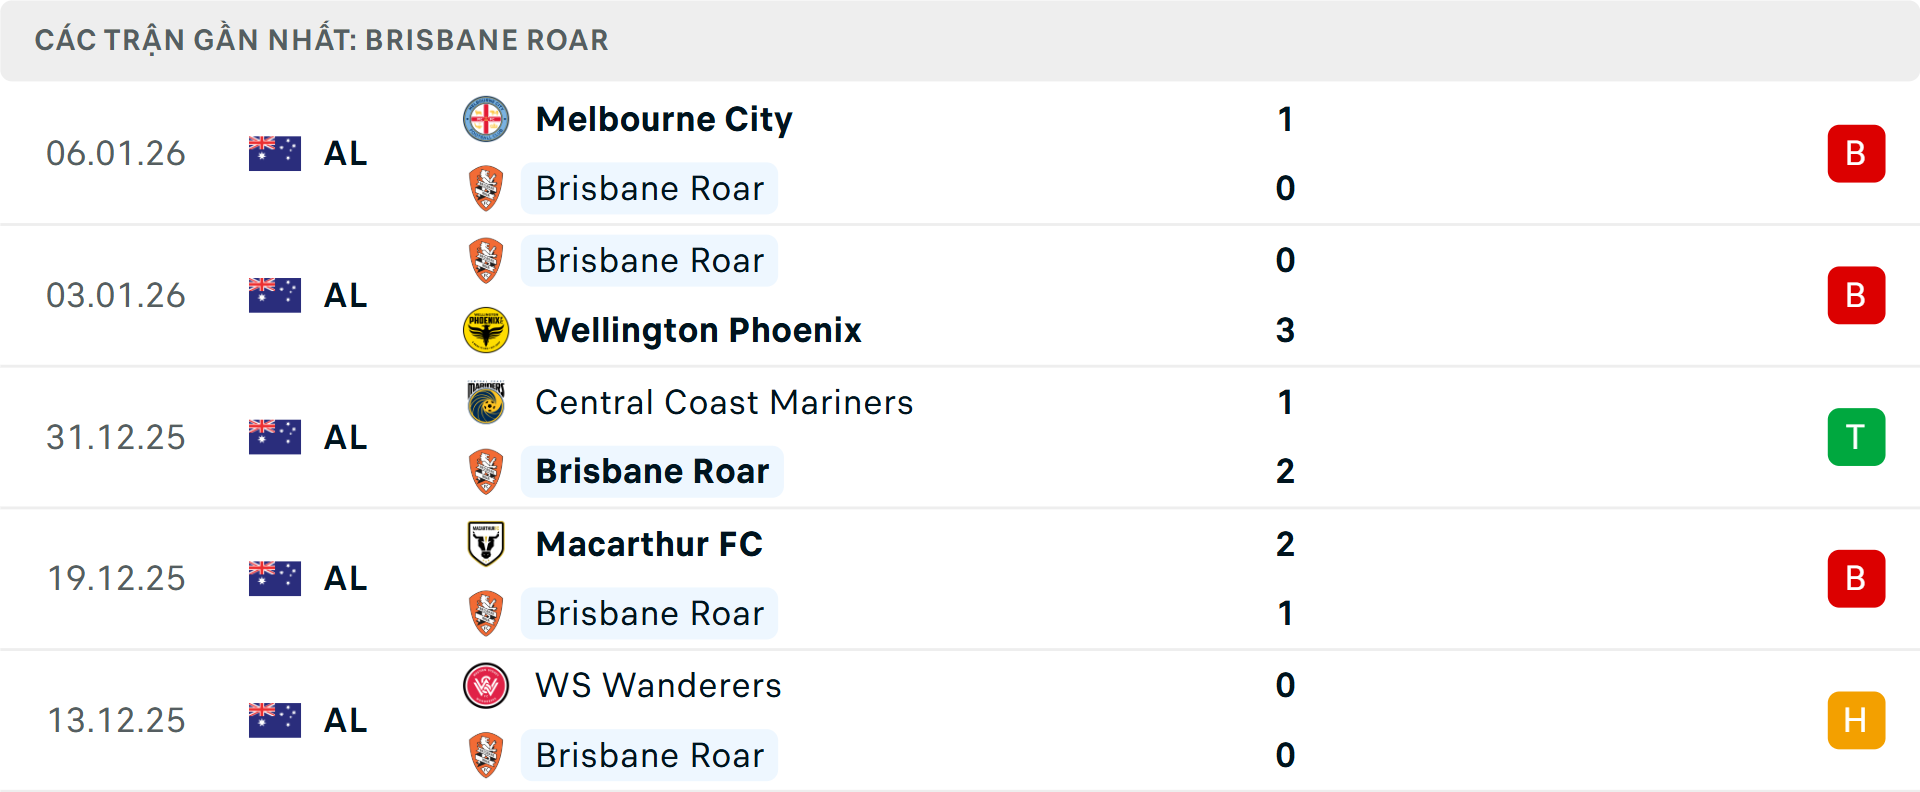Select the Wellington Phoenix logo
Viewport: 1920px width, 792px height.
tap(487, 330)
